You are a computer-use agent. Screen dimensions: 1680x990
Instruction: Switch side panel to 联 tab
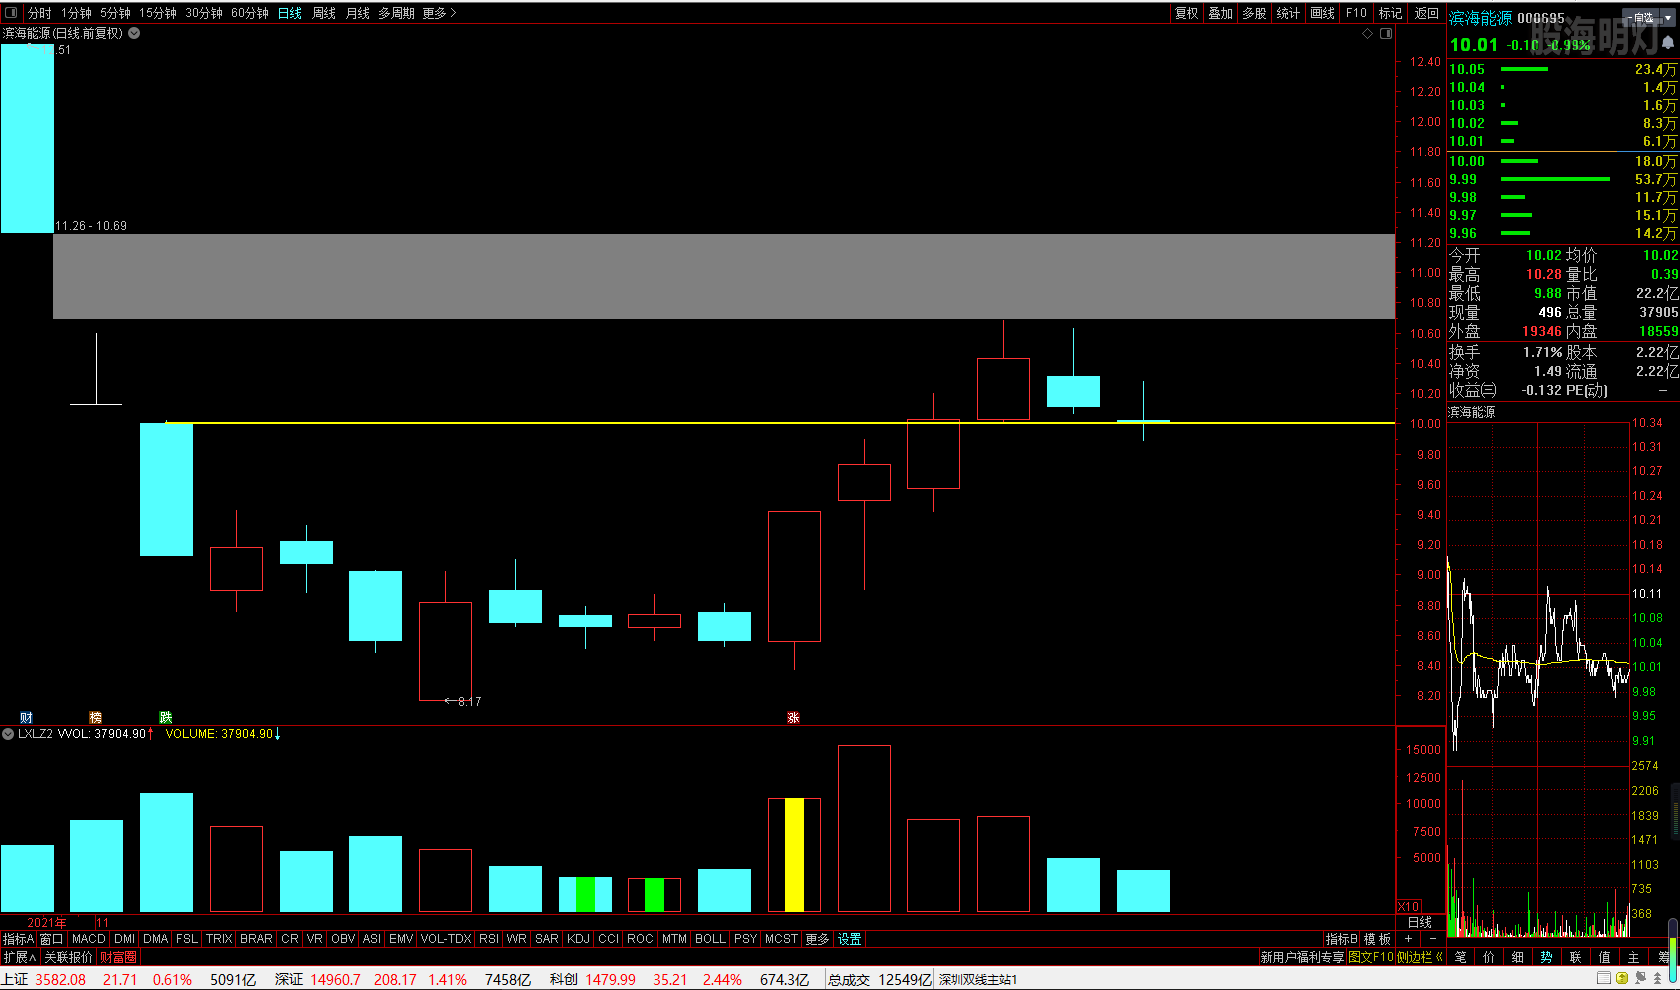1576,957
